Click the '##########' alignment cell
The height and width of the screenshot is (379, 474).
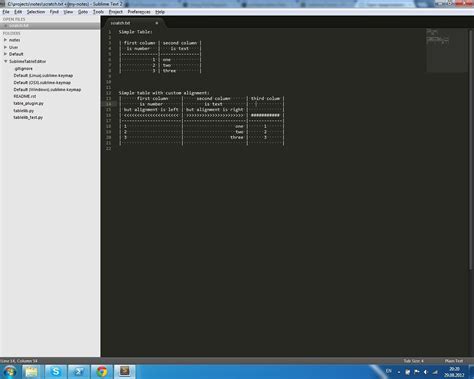tap(265, 115)
